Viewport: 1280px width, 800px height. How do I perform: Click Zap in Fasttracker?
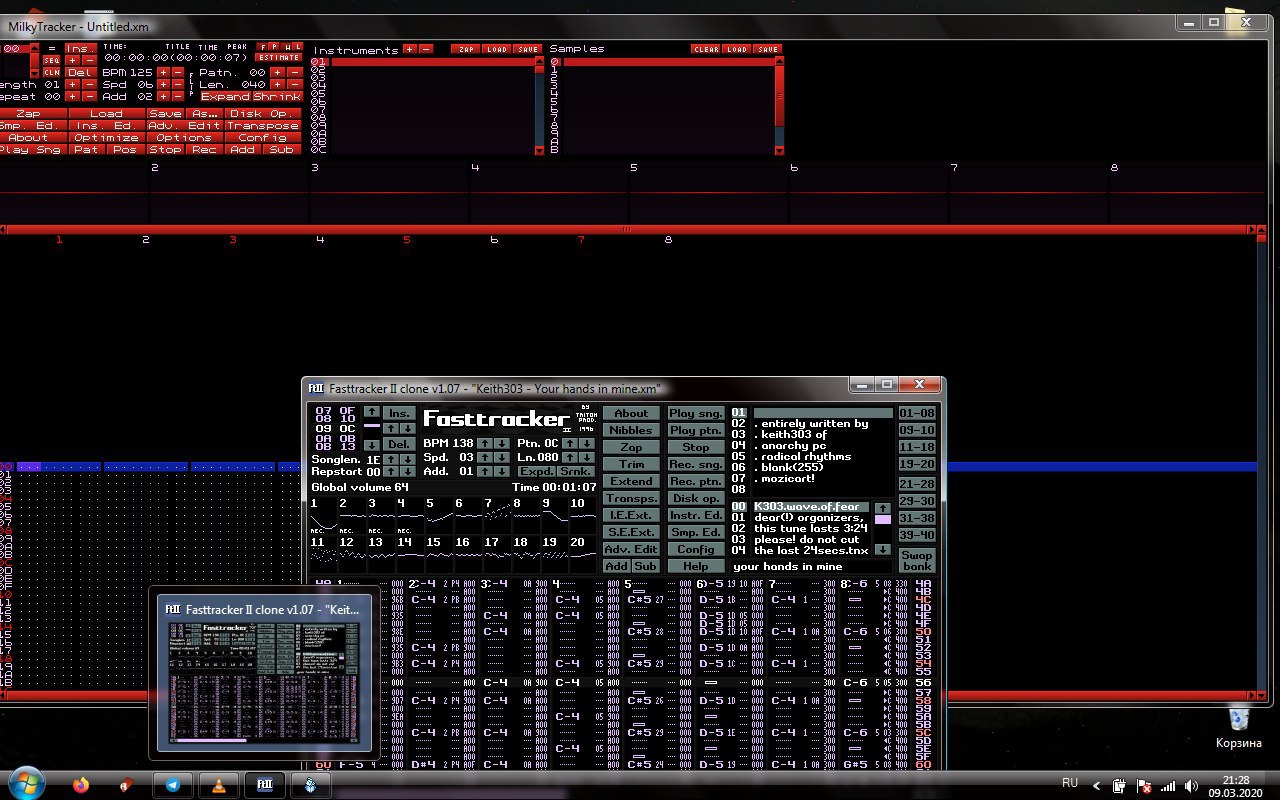pos(631,447)
